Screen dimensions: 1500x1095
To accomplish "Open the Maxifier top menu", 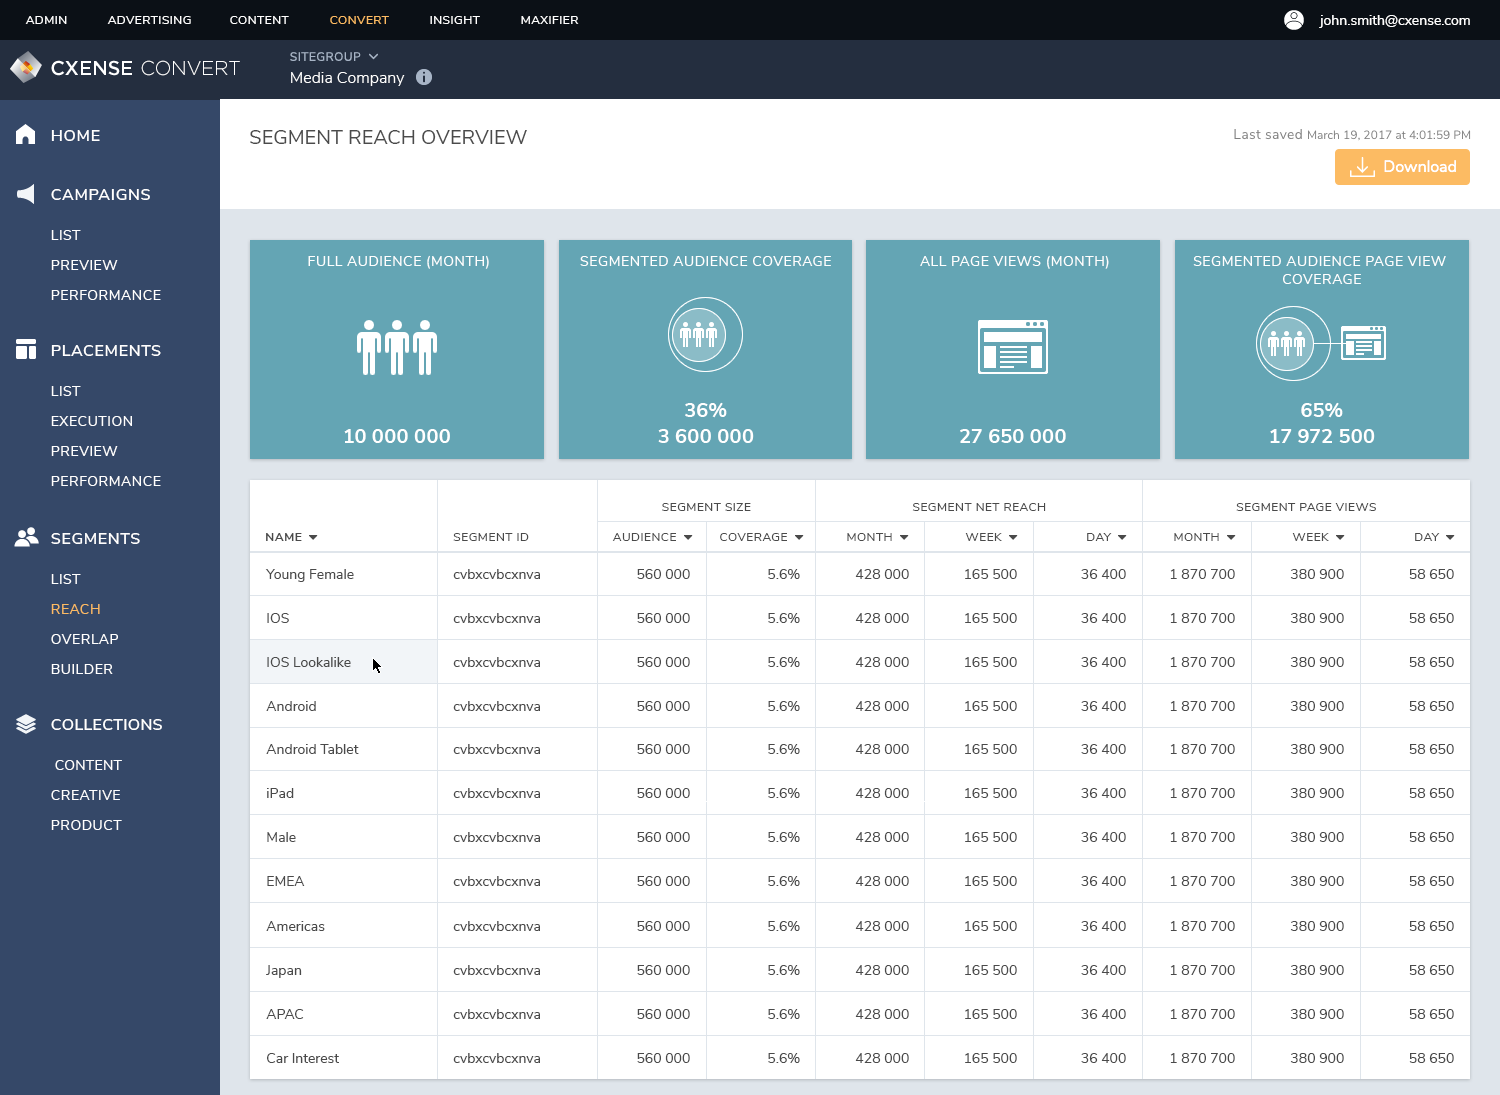I will 549,20.
